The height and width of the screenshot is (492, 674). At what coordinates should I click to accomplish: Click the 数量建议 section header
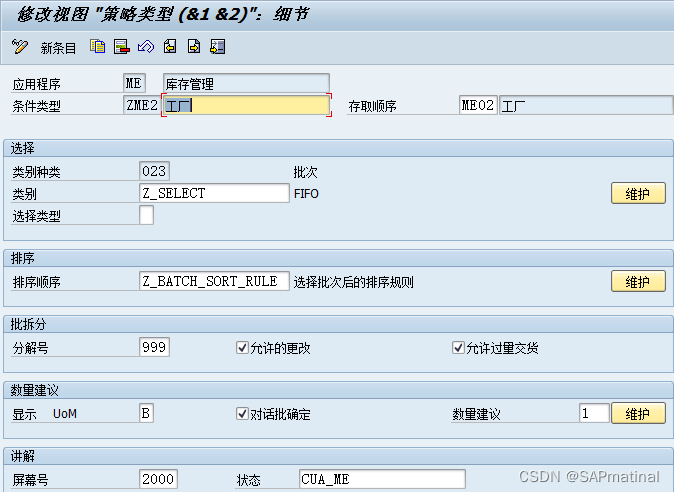[34, 390]
